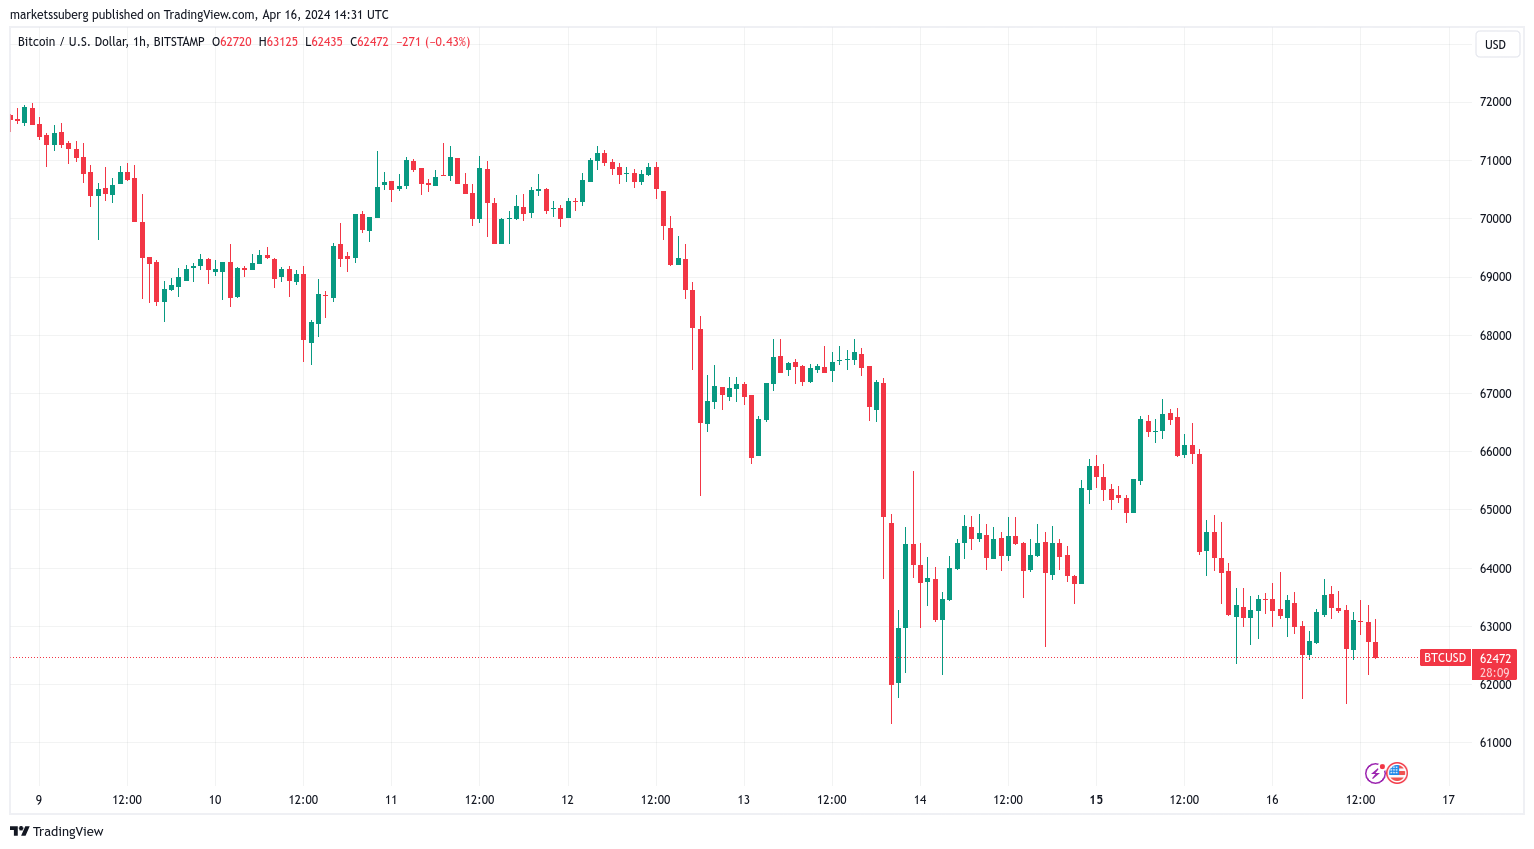Click the BTCUSD price label tag

coord(1445,658)
